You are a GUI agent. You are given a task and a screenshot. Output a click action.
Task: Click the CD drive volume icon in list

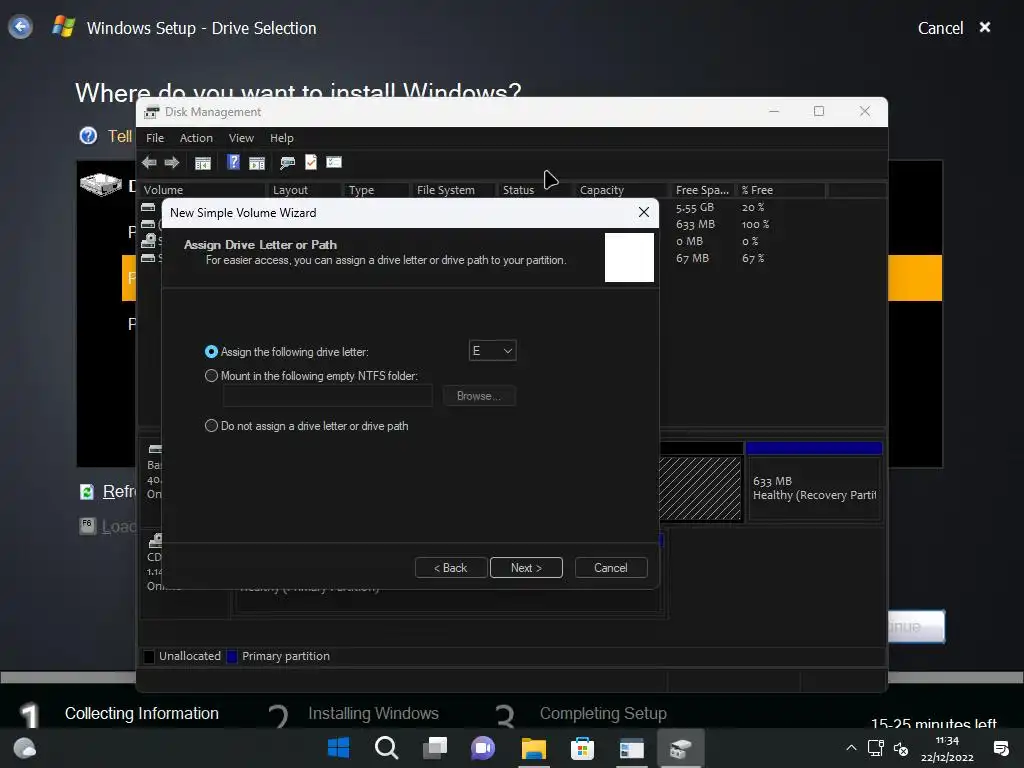[x=149, y=240]
